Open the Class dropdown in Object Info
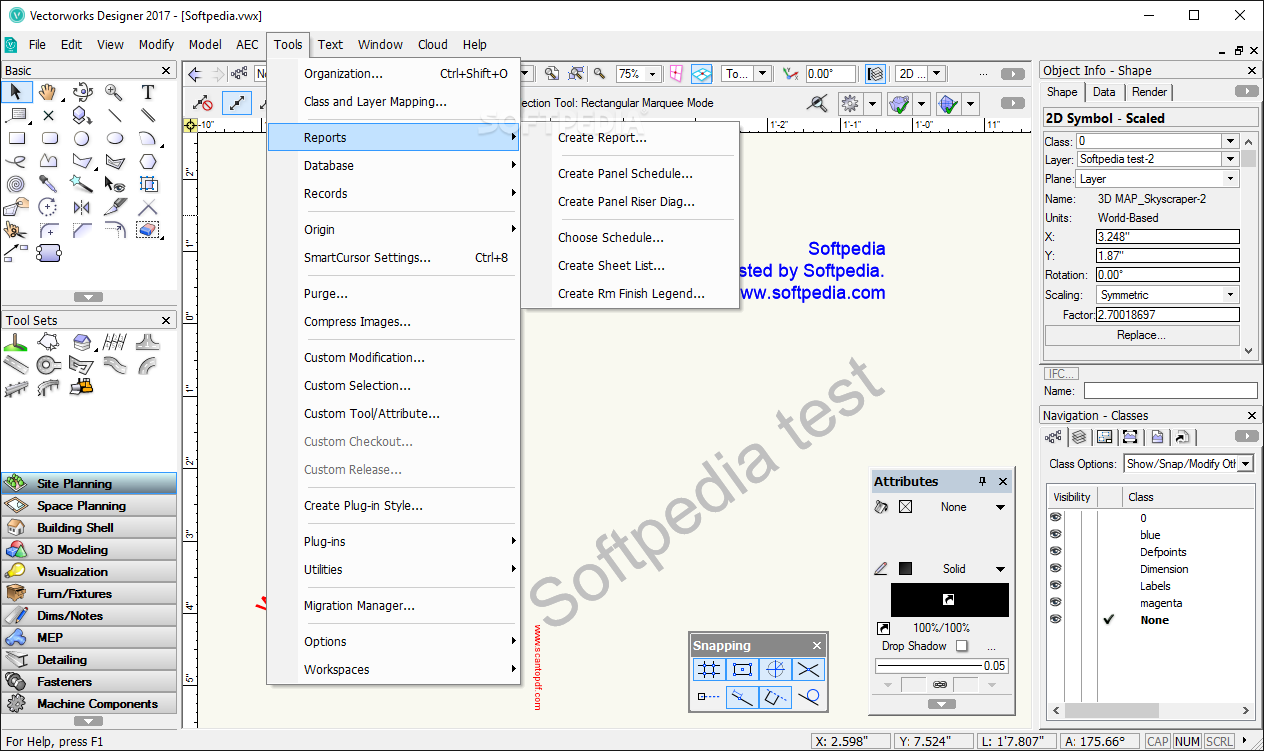This screenshot has height=751, width=1264. (x=1230, y=141)
